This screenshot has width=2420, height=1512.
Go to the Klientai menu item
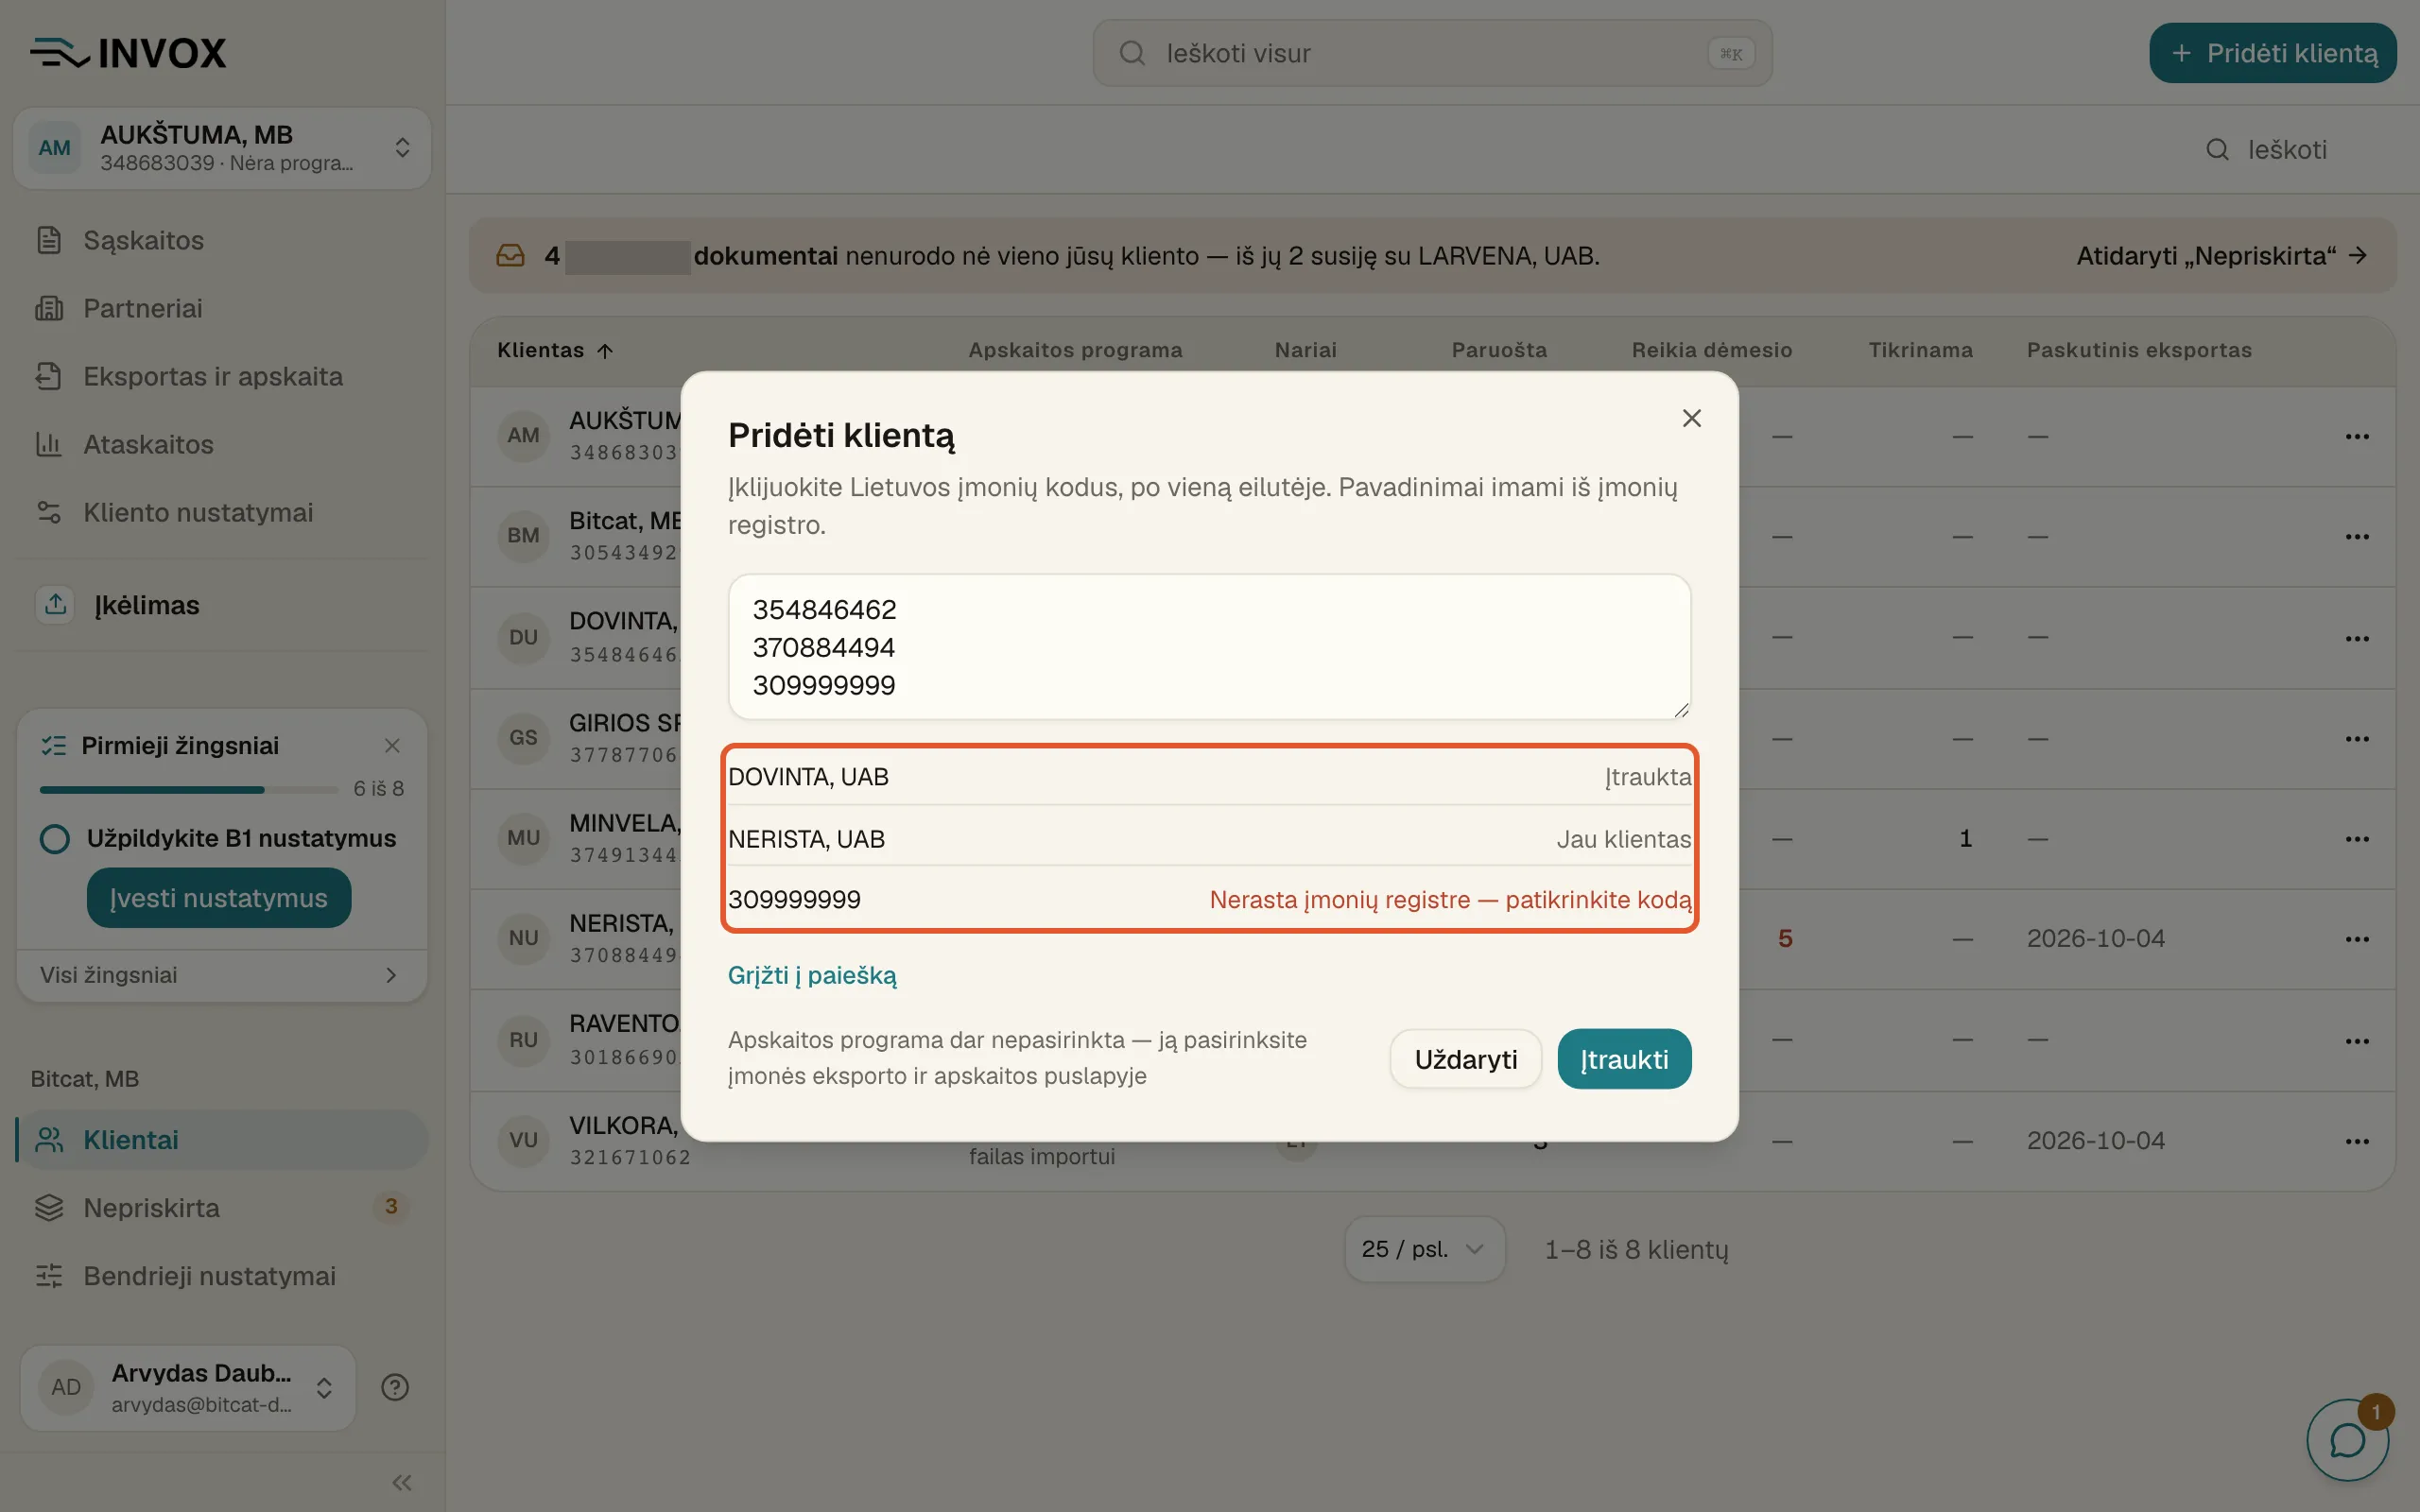pyautogui.click(x=222, y=1140)
